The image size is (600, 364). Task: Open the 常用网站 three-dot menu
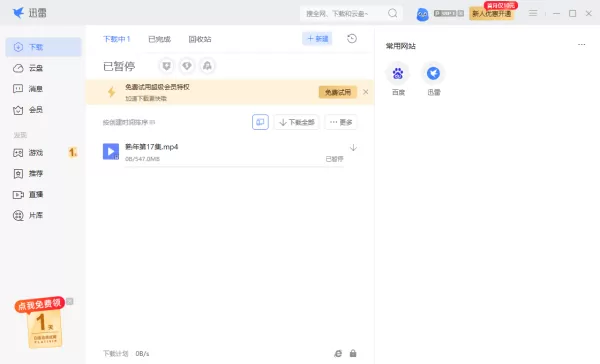point(582,45)
